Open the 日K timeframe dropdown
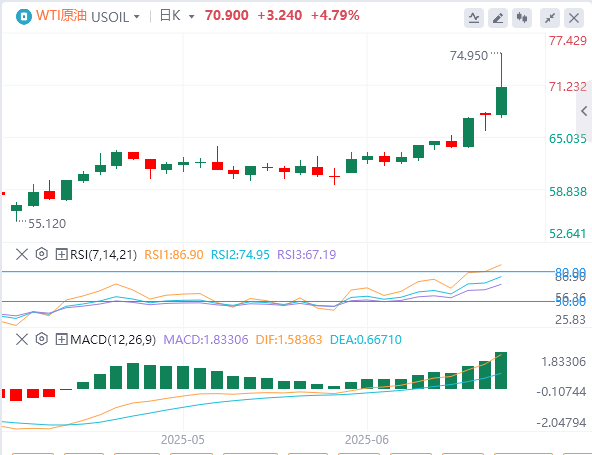Screen dimensions: 592x455 click(177, 16)
